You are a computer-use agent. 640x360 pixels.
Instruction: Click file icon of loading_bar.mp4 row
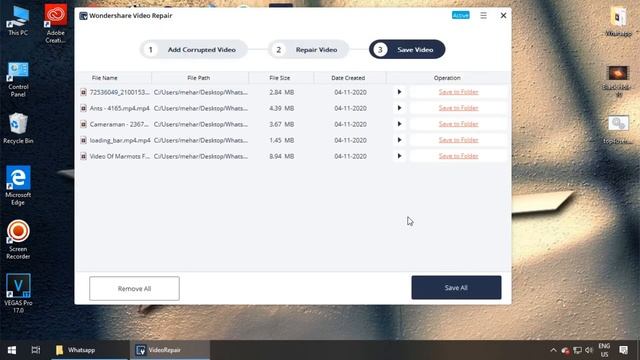(83, 140)
